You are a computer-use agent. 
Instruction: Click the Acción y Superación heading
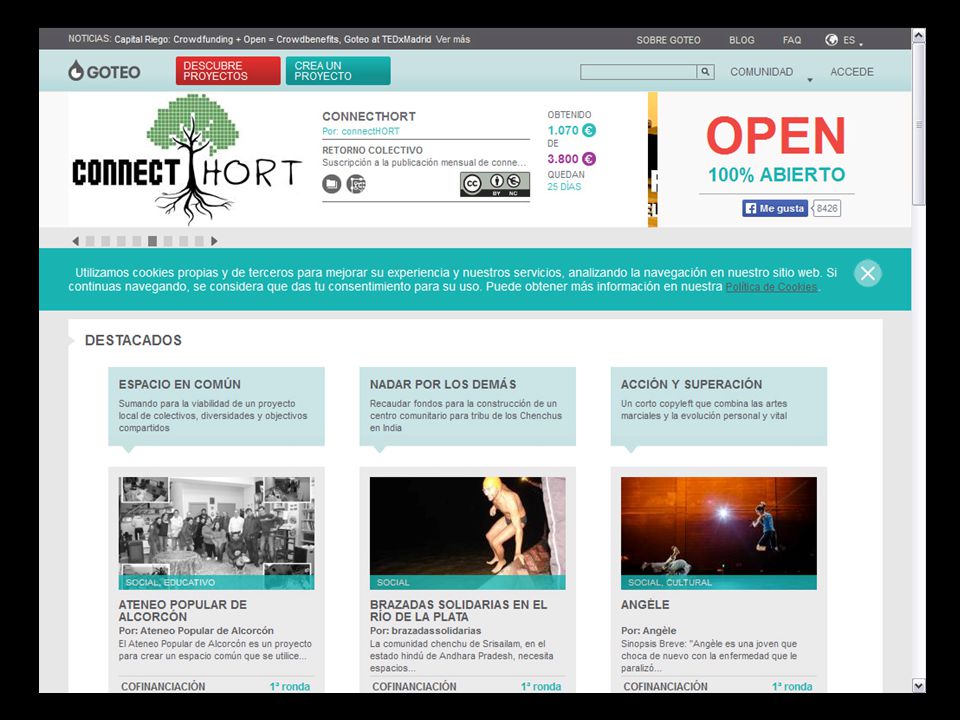click(x=691, y=384)
